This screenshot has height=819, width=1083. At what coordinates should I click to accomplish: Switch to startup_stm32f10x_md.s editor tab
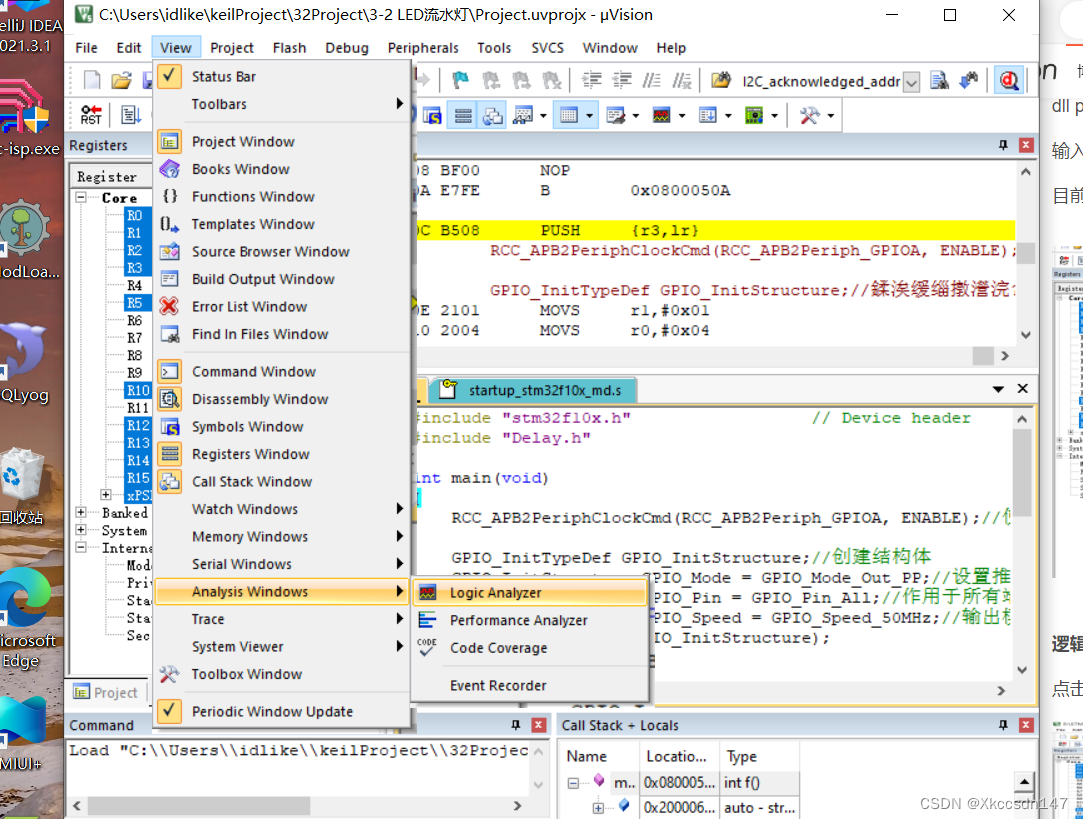pyautogui.click(x=533, y=391)
